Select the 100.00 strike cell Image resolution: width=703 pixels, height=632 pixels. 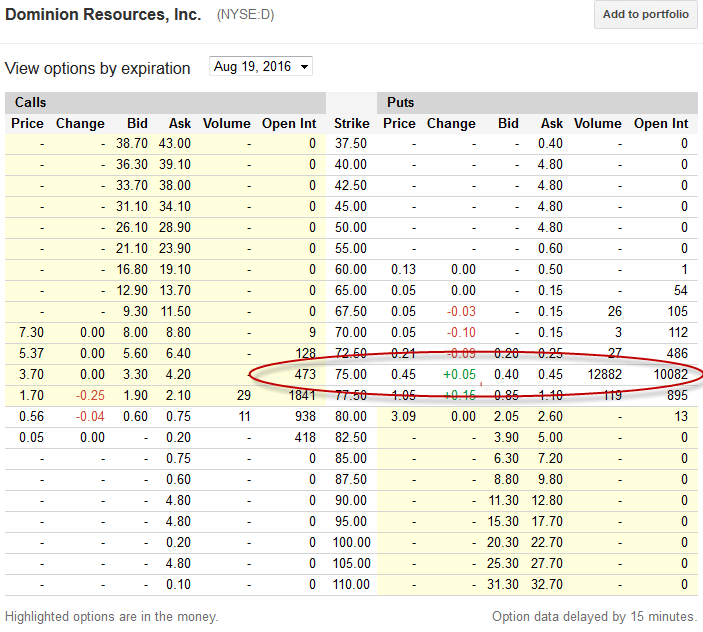pos(351,542)
